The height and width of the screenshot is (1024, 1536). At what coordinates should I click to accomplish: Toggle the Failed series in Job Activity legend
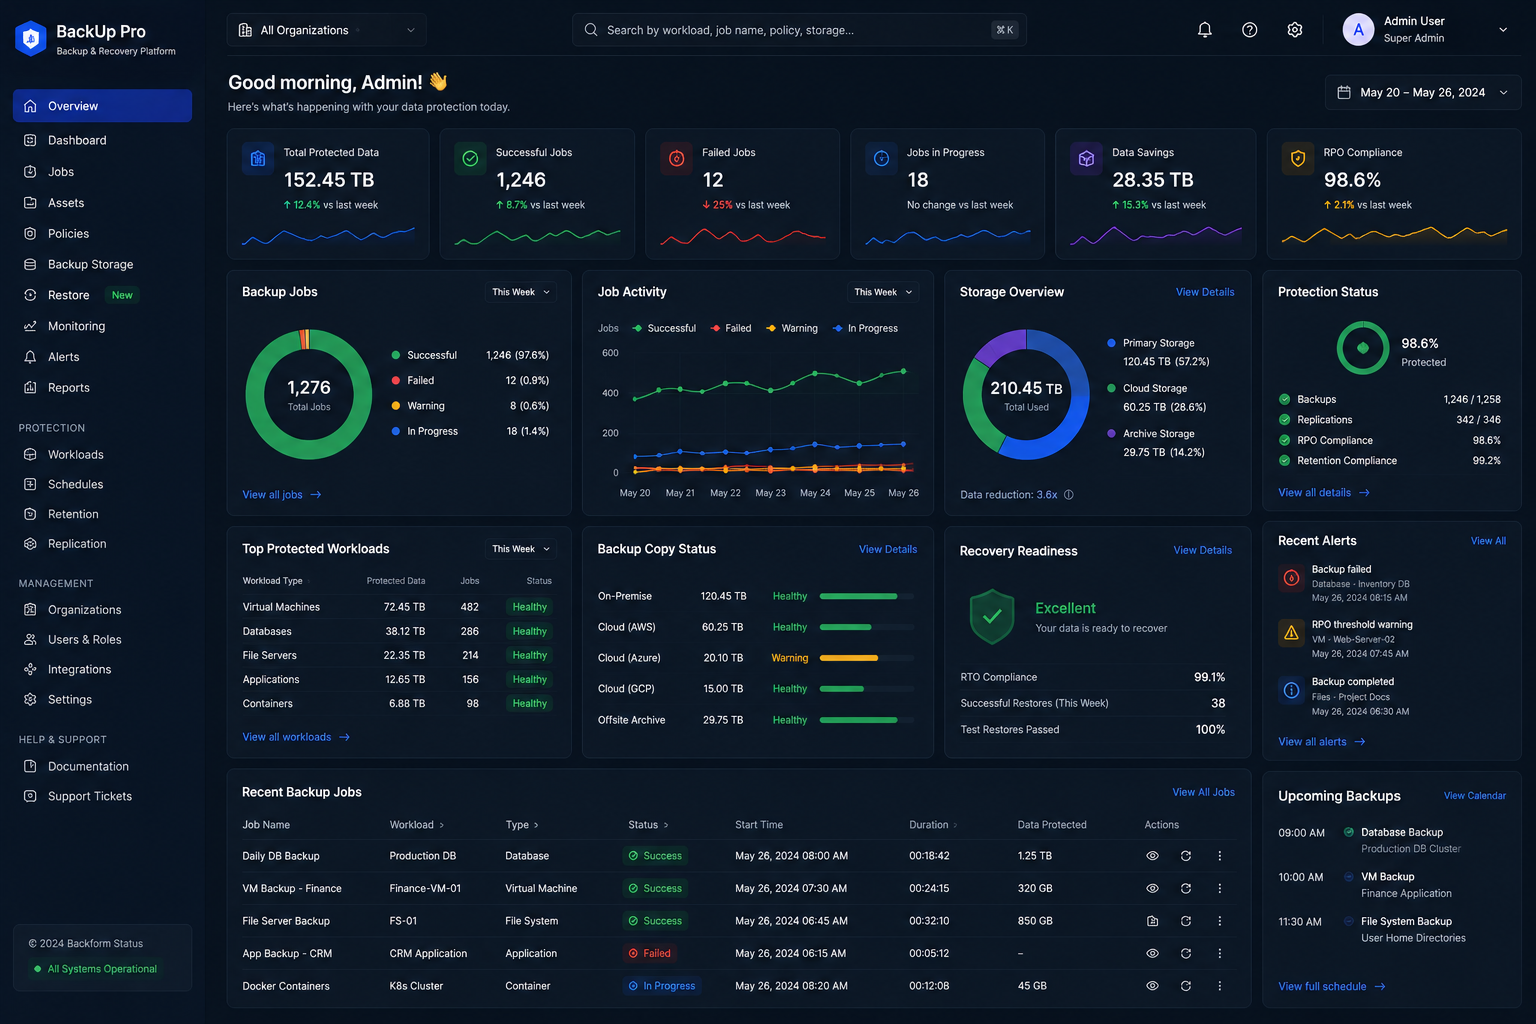pyautogui.click(x=731, y=328)
